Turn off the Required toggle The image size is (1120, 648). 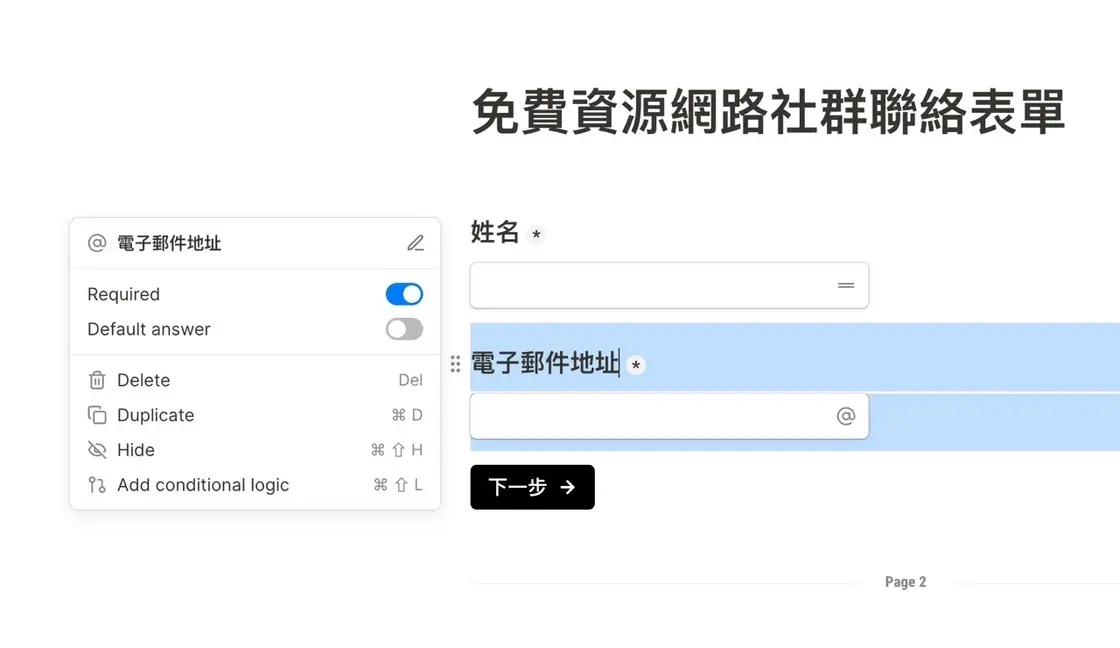point(404,294)
